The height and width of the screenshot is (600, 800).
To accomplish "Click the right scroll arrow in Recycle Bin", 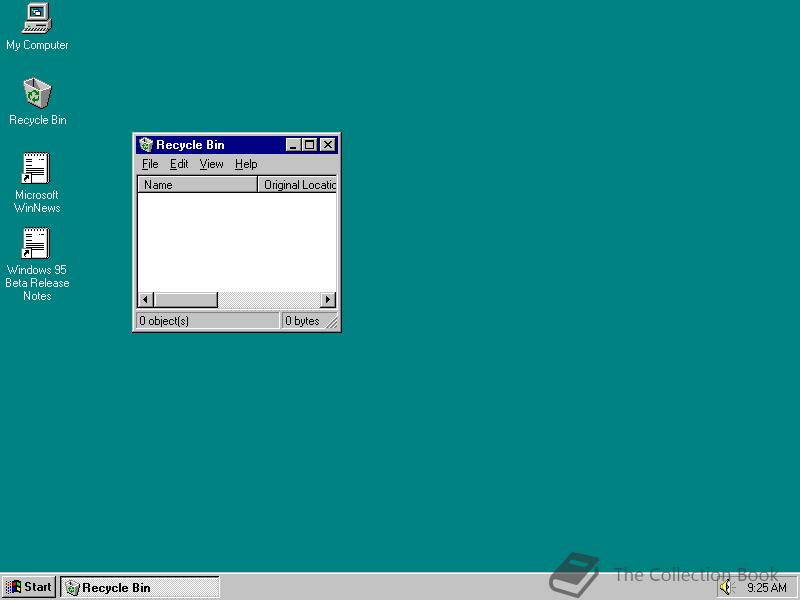I will coord(328,299).
